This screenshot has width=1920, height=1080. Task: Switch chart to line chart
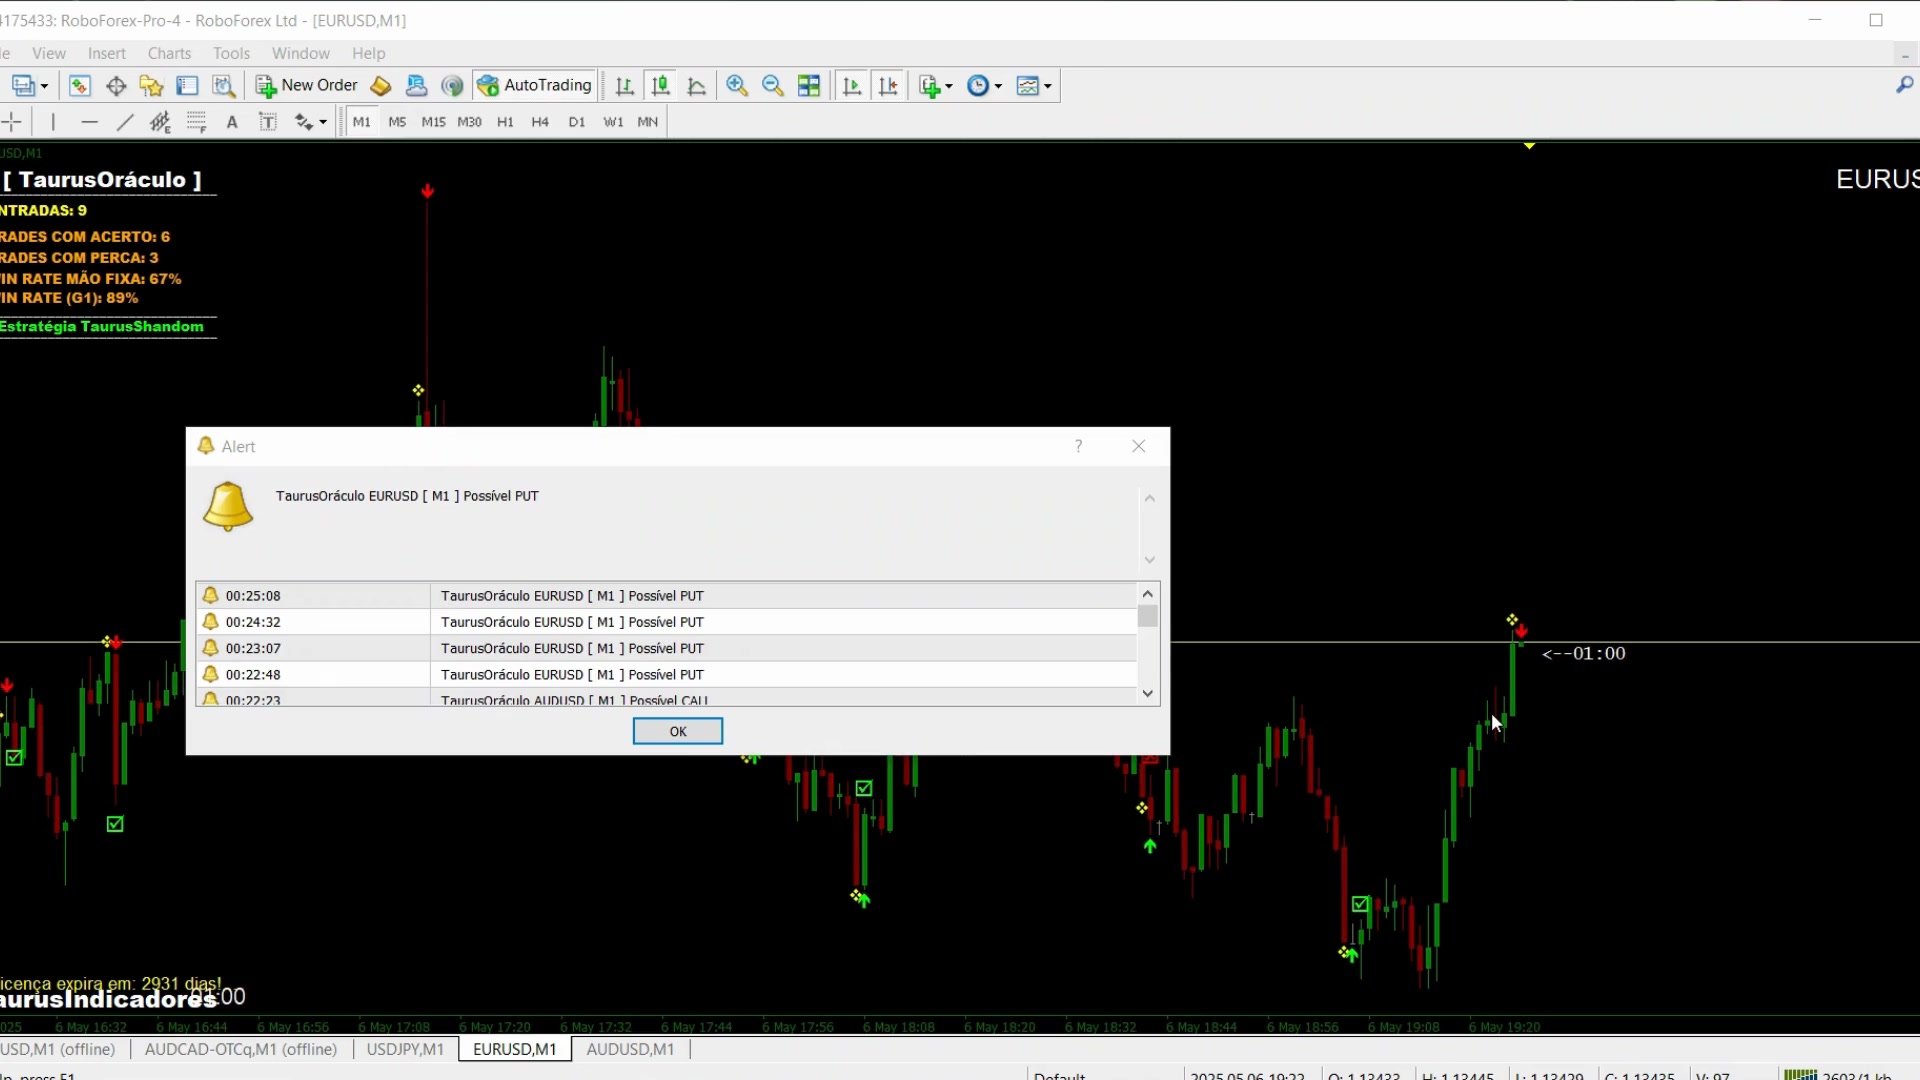pyautogui.click(x=697, y=86)
